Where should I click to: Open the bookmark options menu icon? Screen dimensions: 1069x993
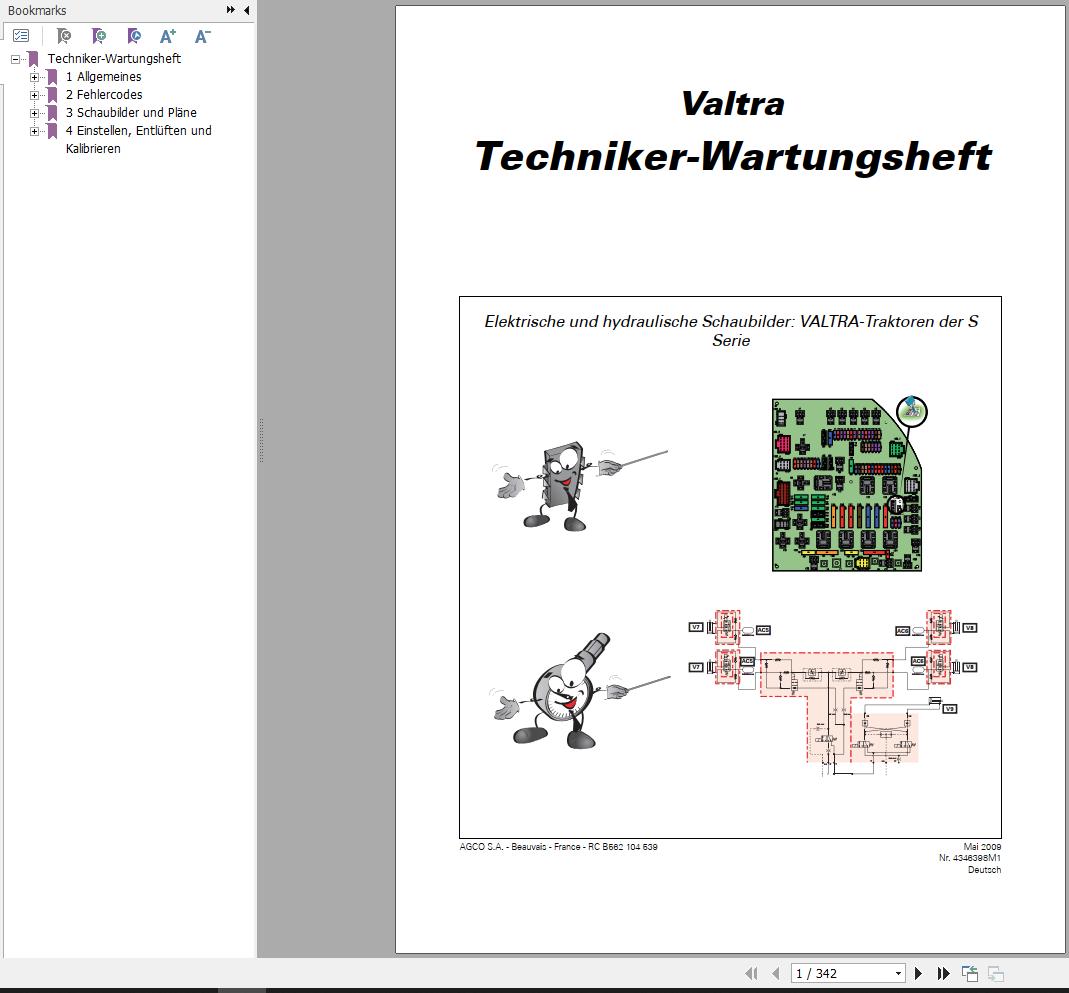(x=21, y=35)
